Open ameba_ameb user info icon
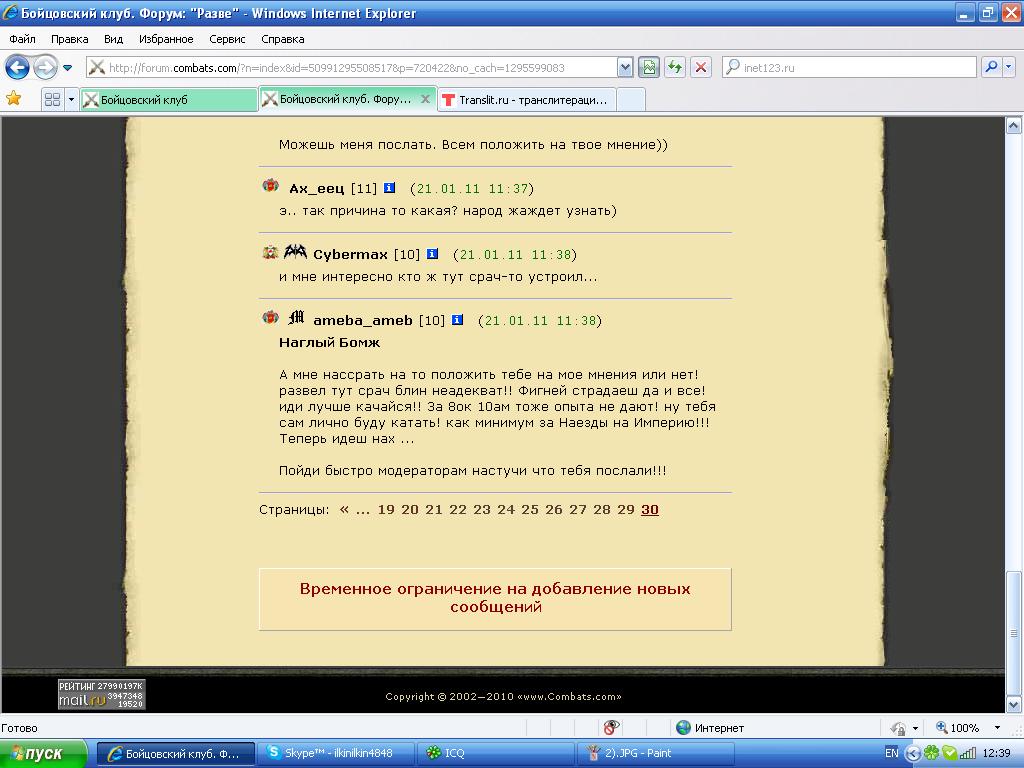Image resolution: width=1024 pixels, height=768 pixels. [457, 320]
